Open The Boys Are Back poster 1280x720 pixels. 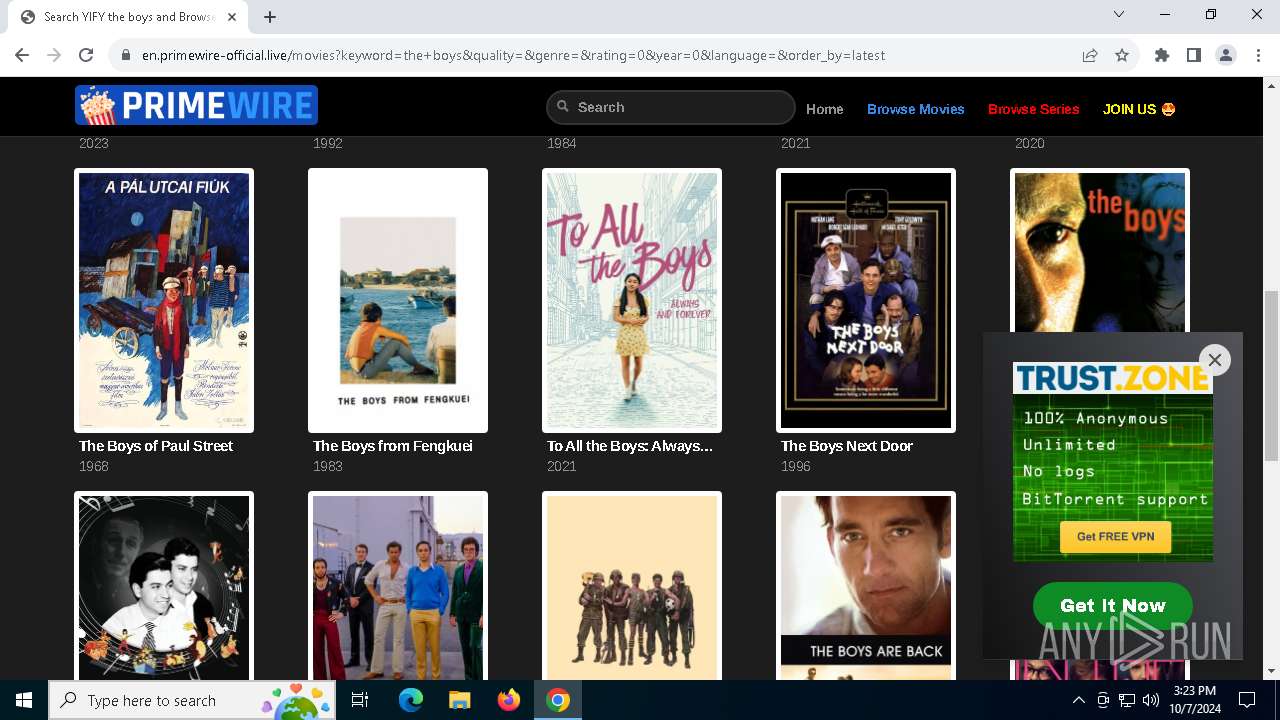pyautogui.click(x=866, y=586)
